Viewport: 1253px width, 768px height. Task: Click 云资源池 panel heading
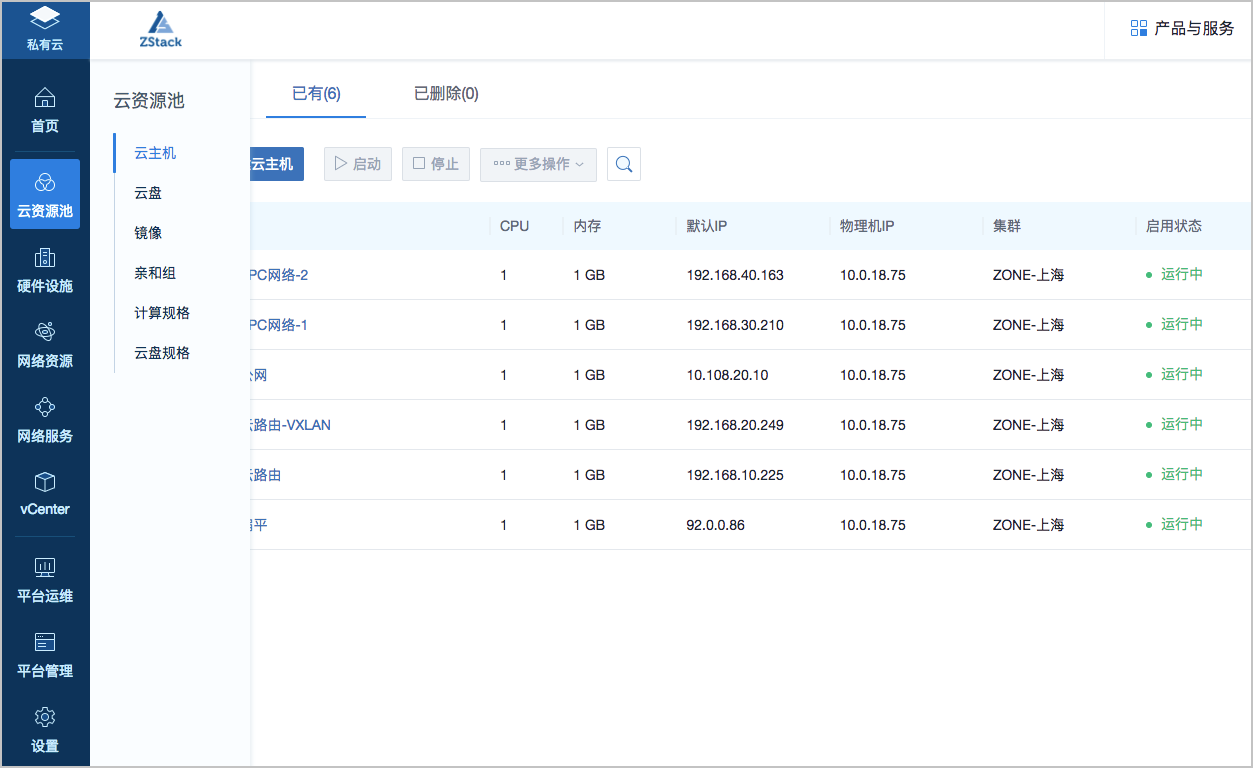point(149,101)
